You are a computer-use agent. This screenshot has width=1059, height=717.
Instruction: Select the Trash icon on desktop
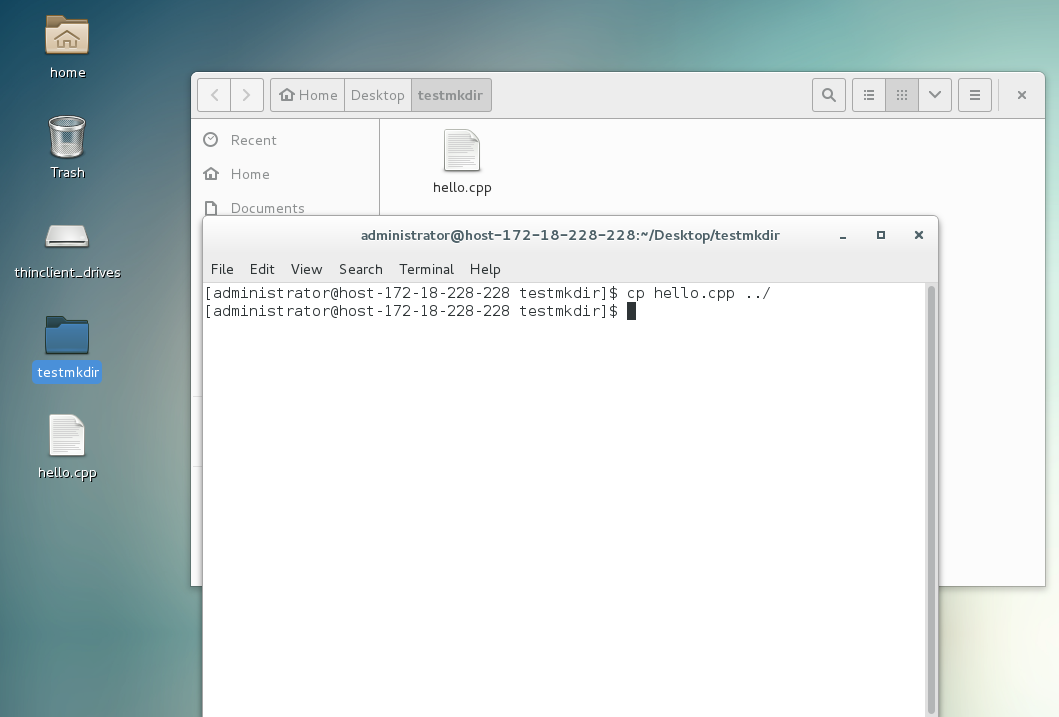pos(67,145)
